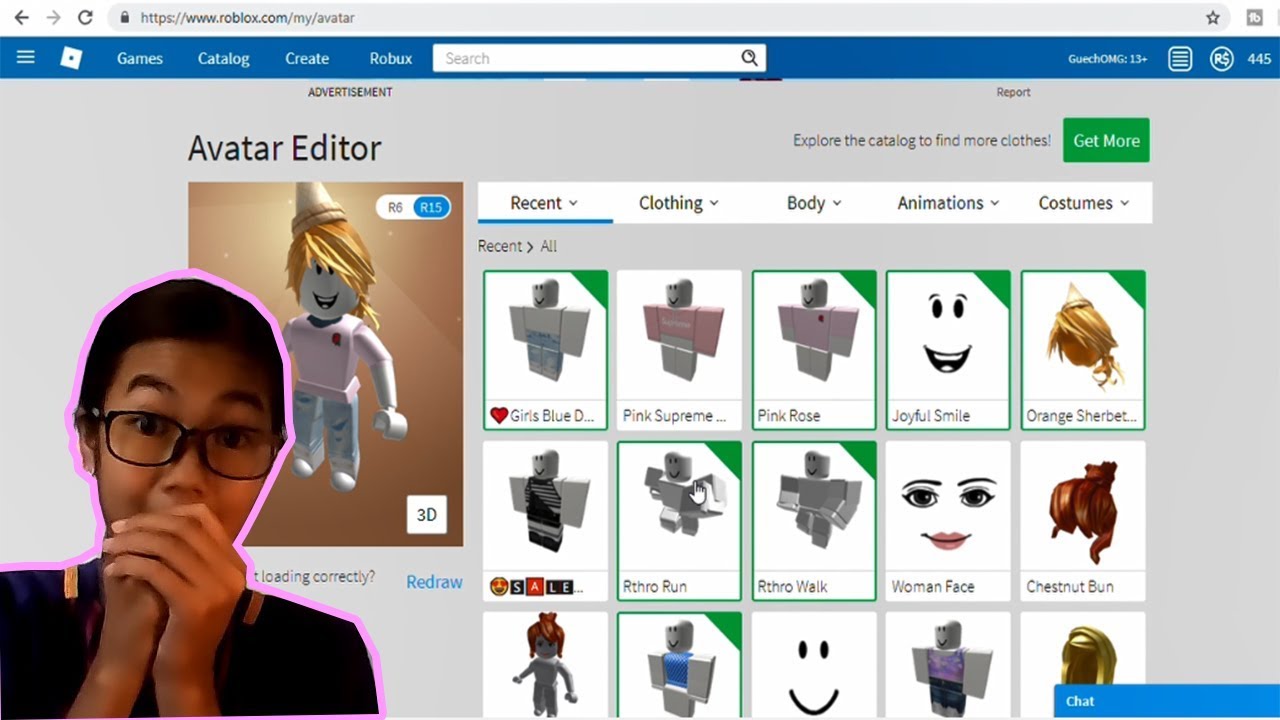Click the Report advertisement link
Image resolution: width=1280 pixels, height=720 pixels.
point(1013,92)
